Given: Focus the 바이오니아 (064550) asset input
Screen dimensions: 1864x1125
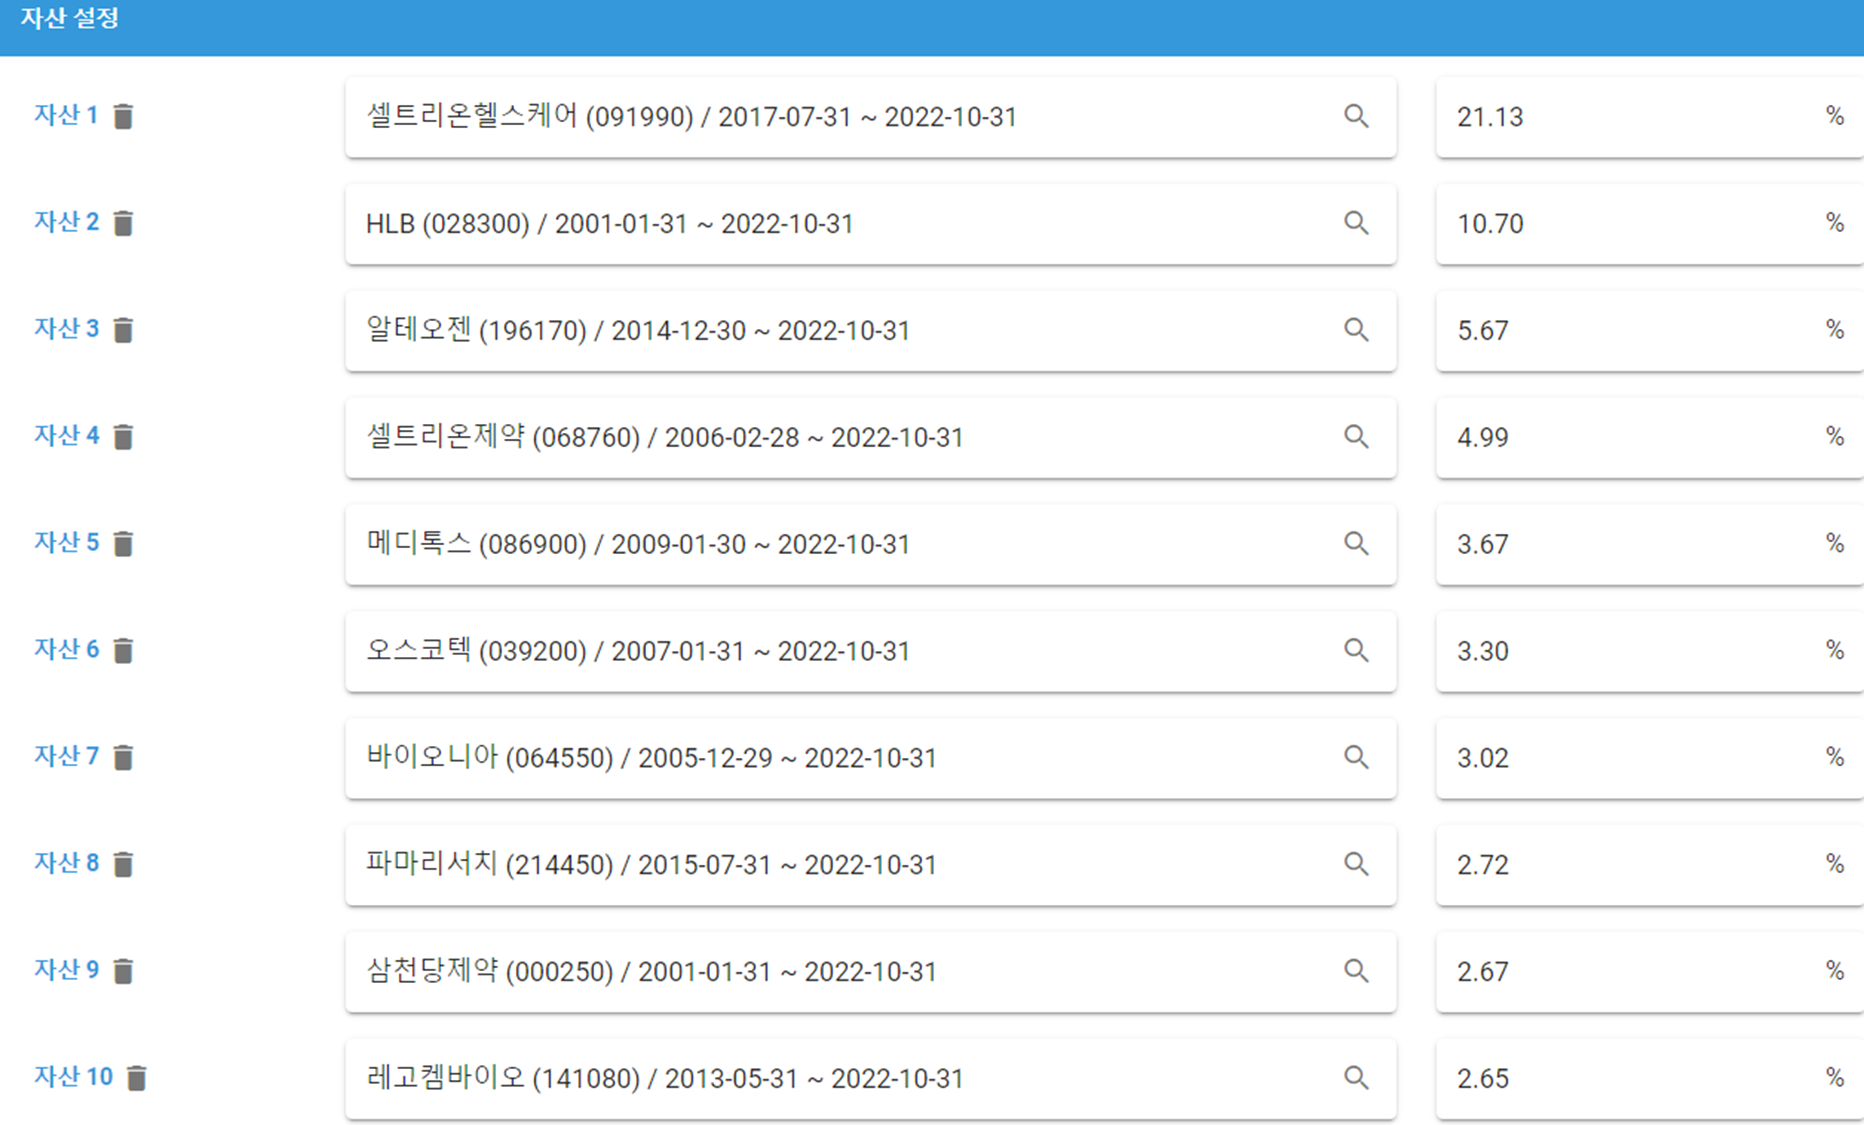Looking at the screenshot, I should 870,759.
